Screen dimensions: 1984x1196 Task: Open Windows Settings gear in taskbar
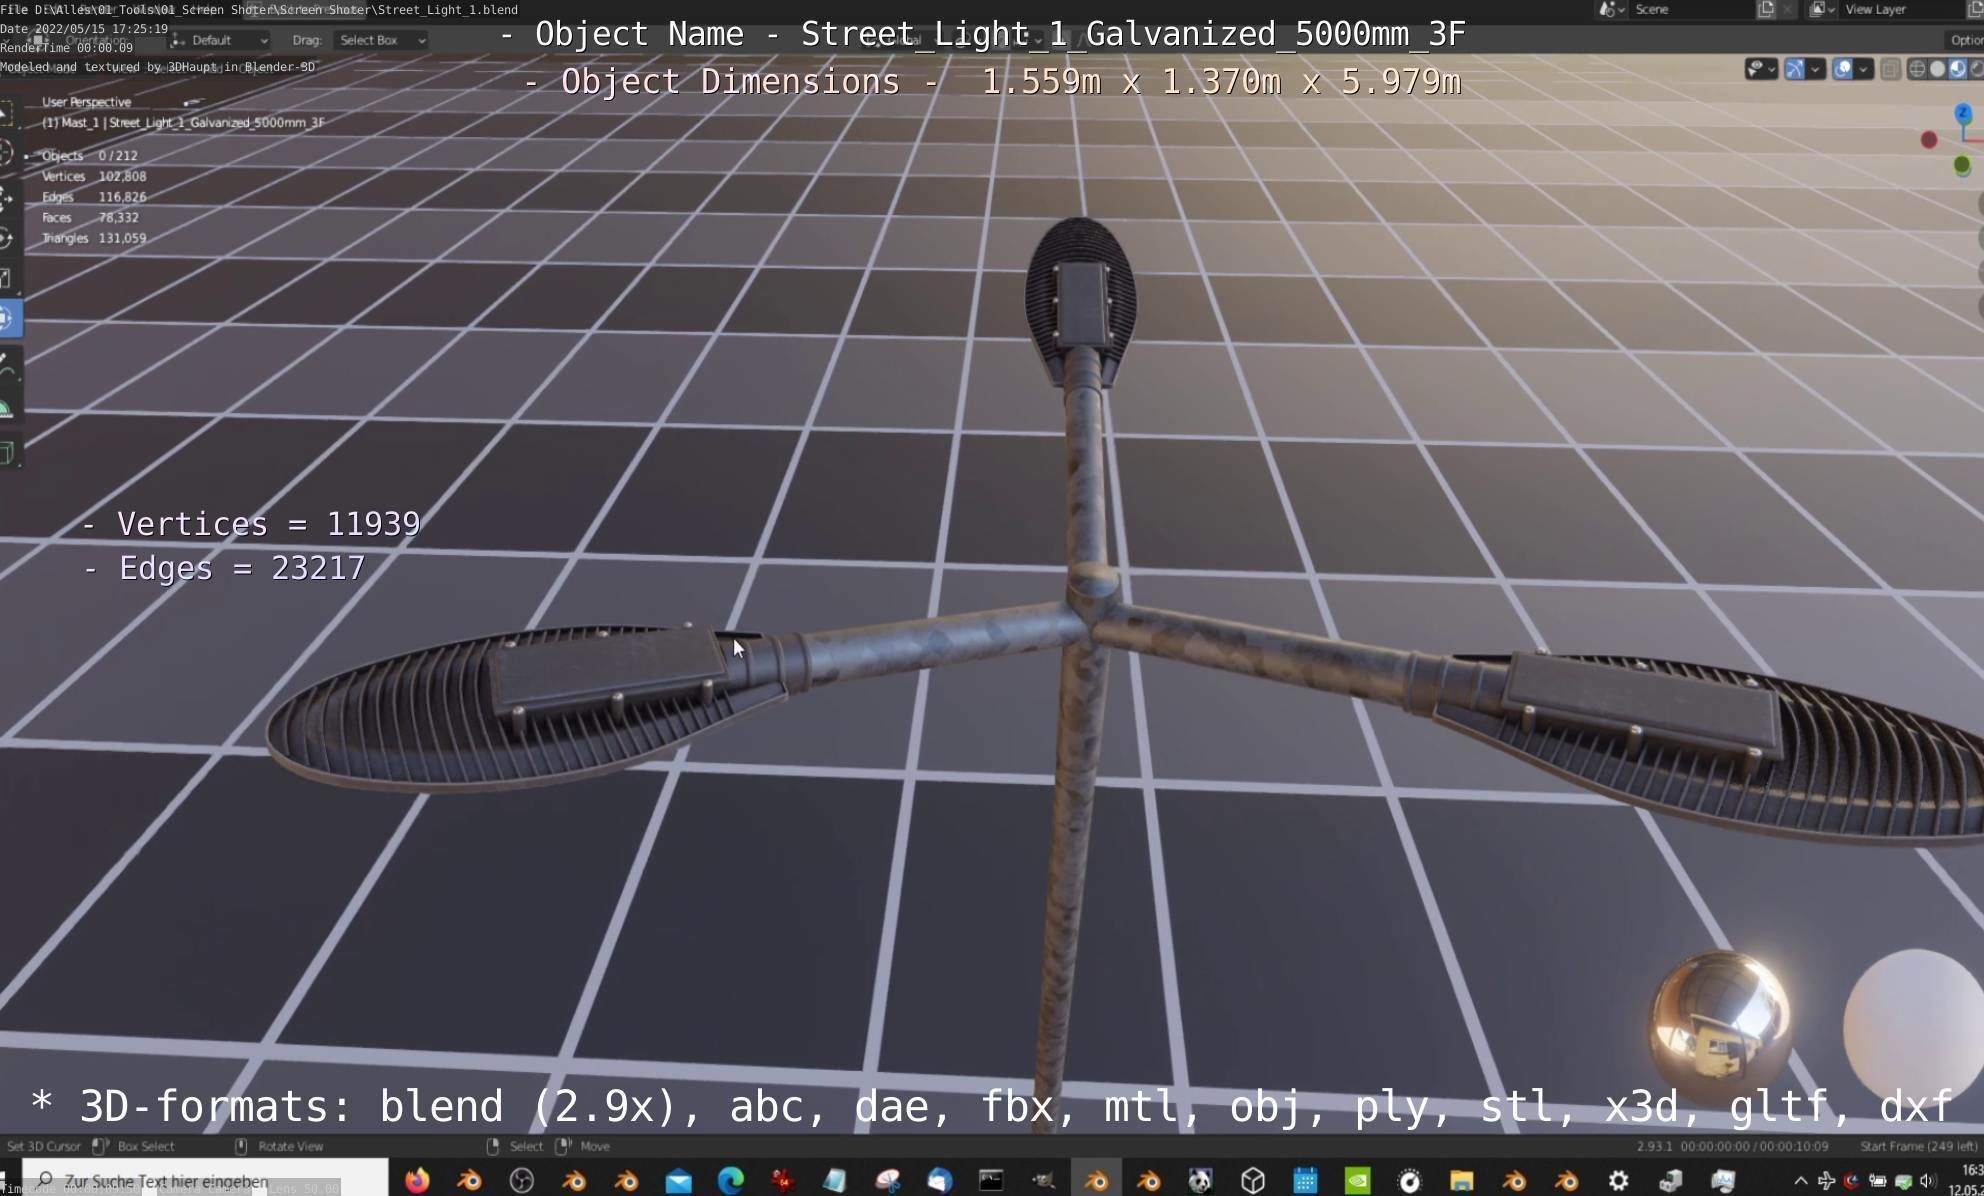[1618, 1181]
